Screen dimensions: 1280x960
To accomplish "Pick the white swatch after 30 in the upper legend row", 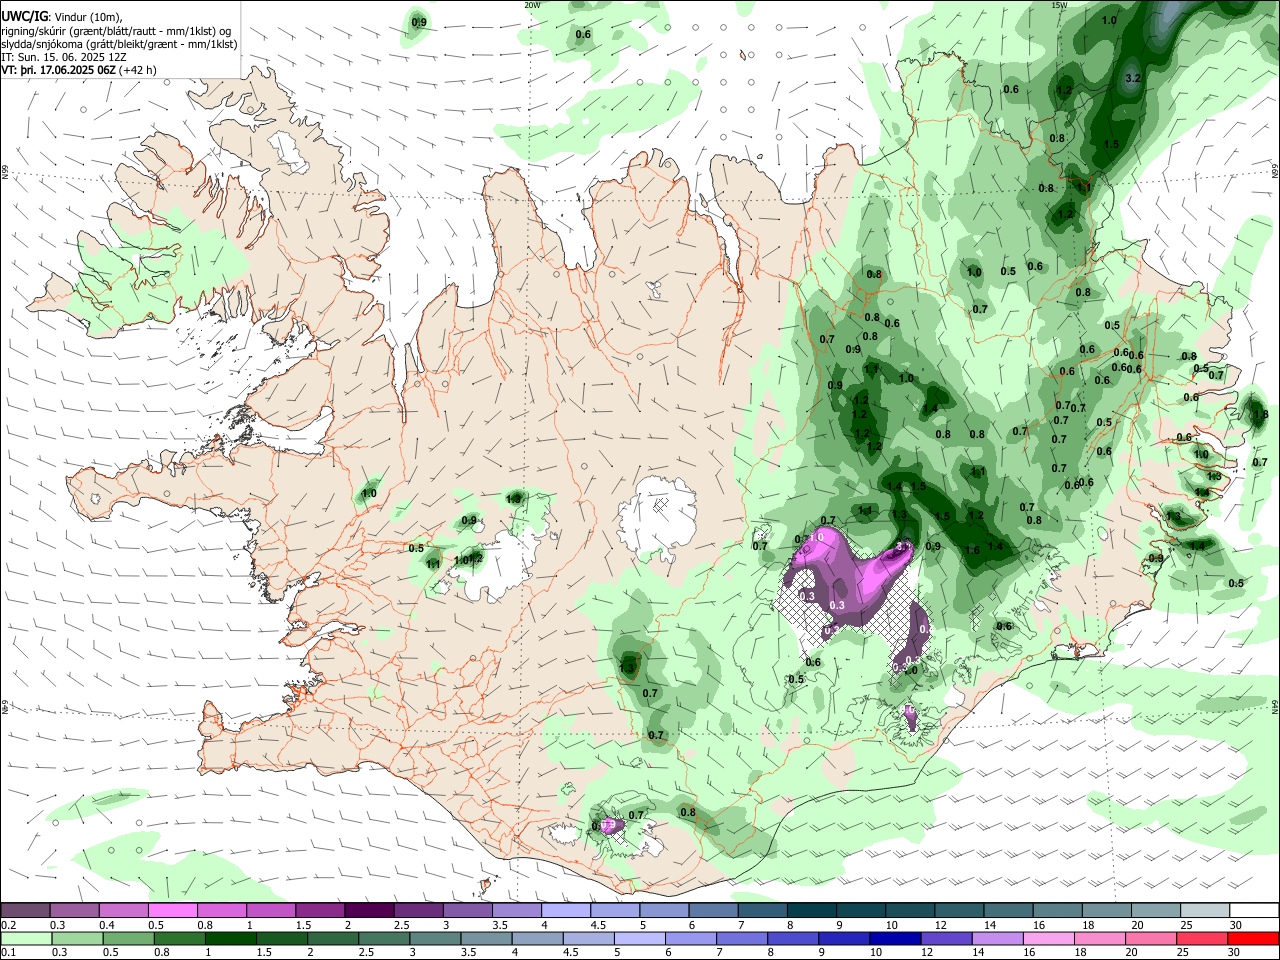I will tap(1255, 911).
